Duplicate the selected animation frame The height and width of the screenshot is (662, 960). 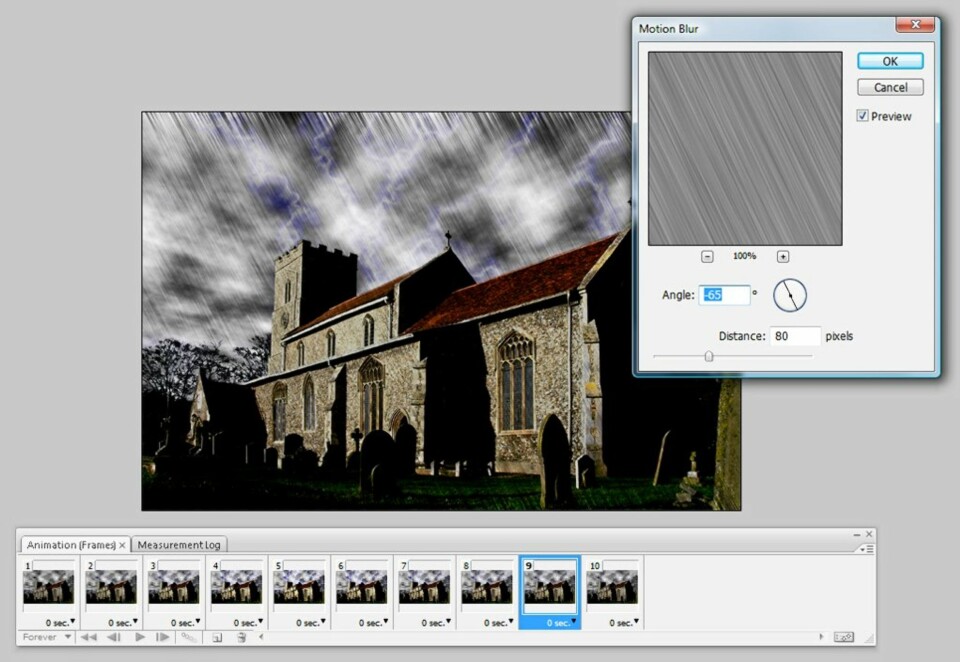[x=217, y=637]
